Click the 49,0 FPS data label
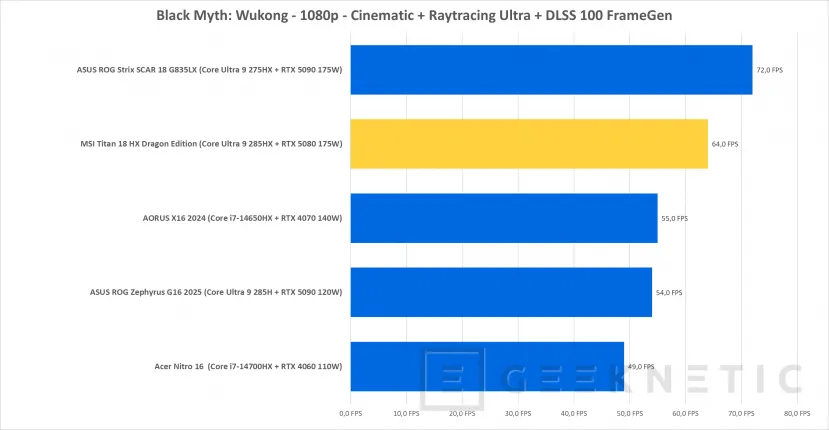The width and height of the screenshot is (829, 430). coord(641,367)
